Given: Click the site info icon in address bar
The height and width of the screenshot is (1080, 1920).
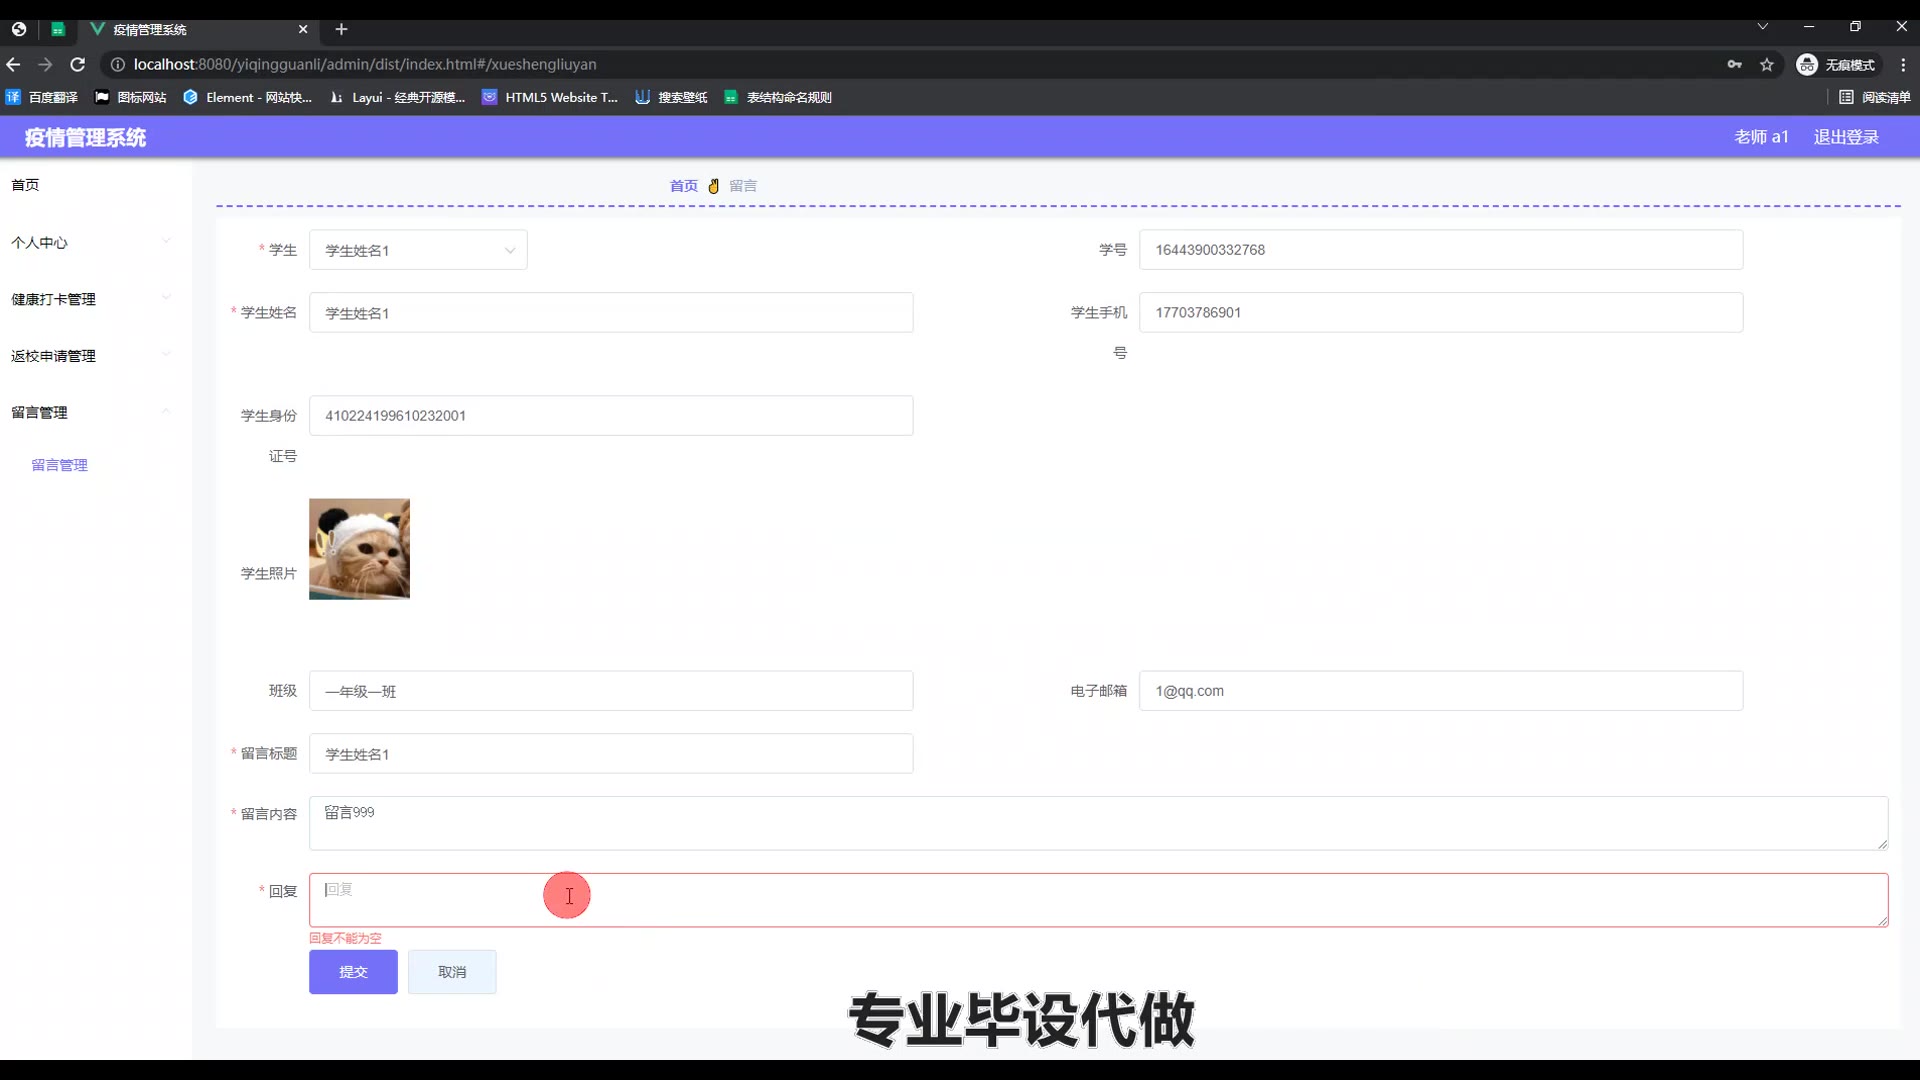Looking at the screenshot, I should coord(117,64).
